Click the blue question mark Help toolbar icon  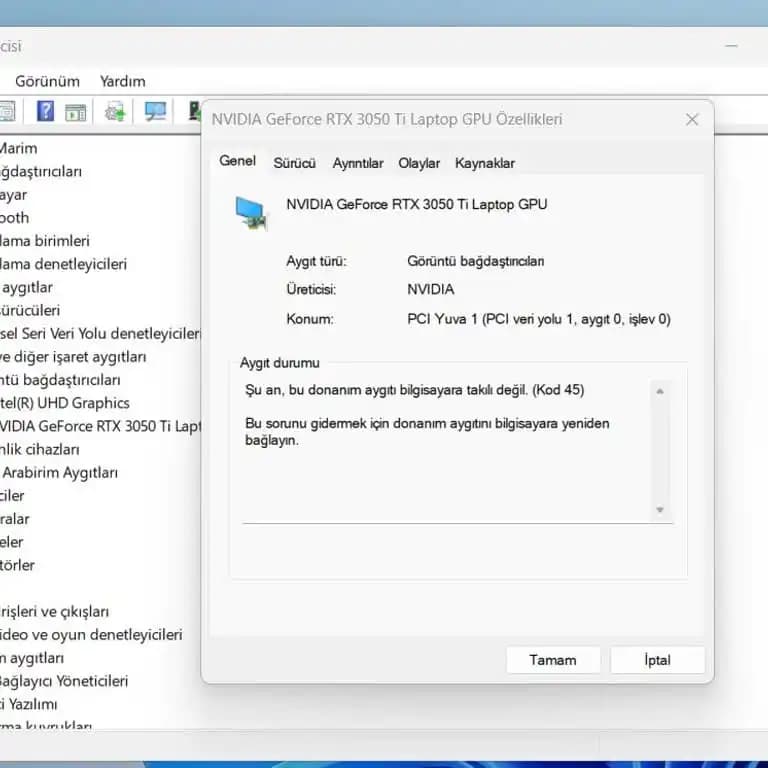45,111
